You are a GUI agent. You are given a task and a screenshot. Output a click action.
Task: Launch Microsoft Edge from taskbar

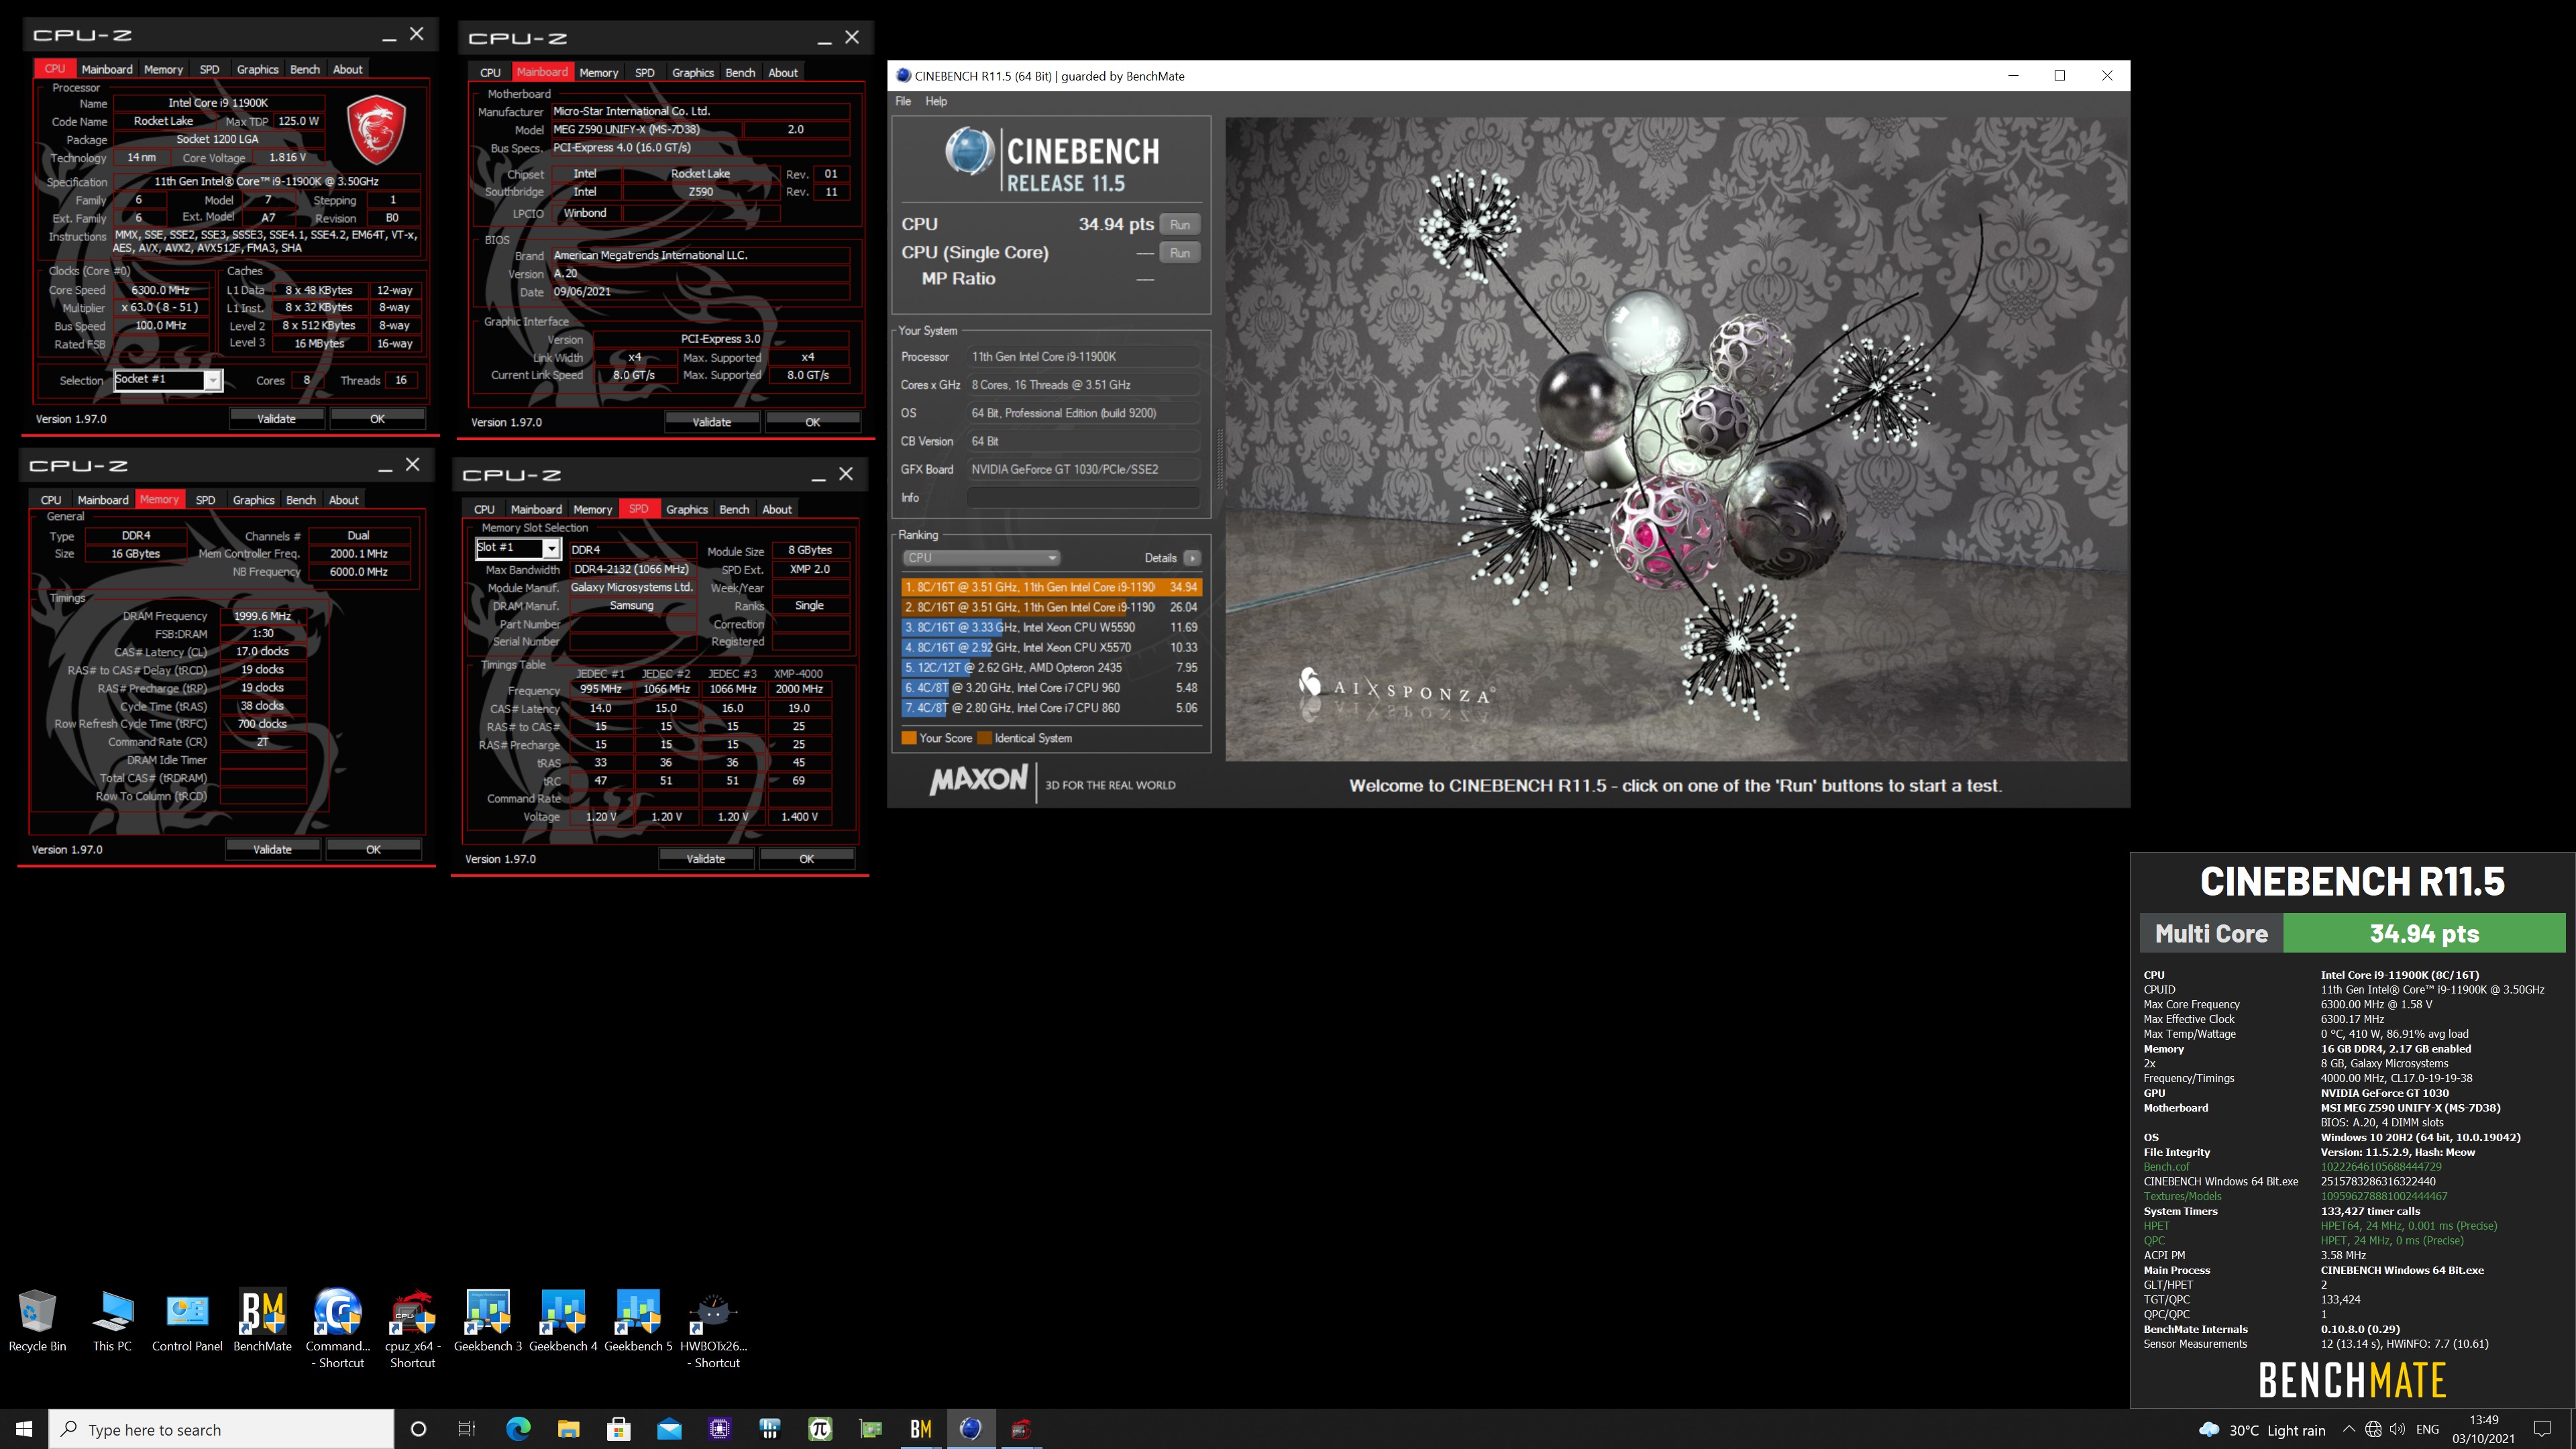click(518, 1429)
